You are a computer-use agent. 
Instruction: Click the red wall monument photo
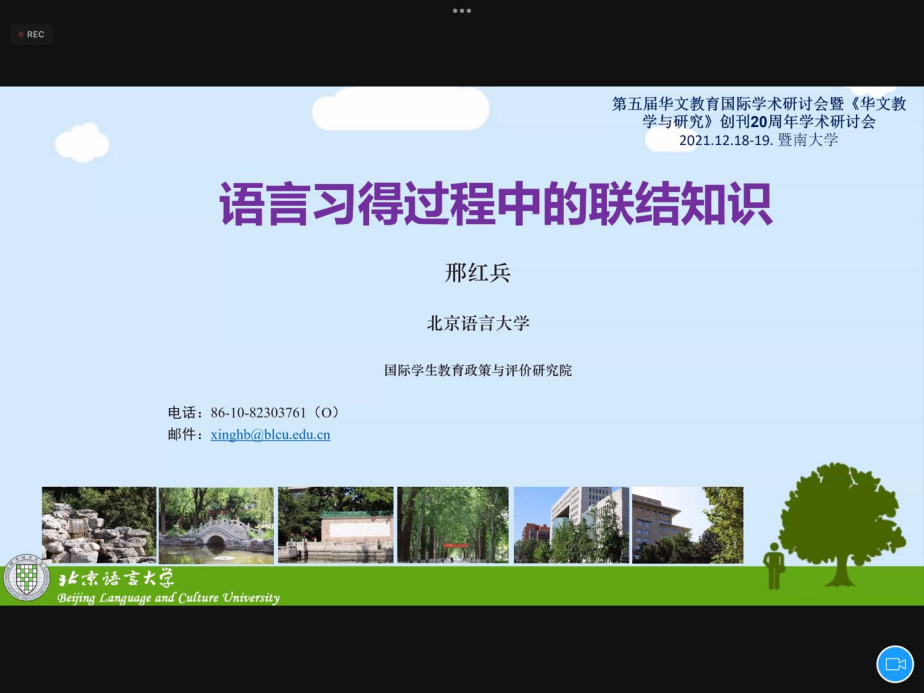(335, 525)
